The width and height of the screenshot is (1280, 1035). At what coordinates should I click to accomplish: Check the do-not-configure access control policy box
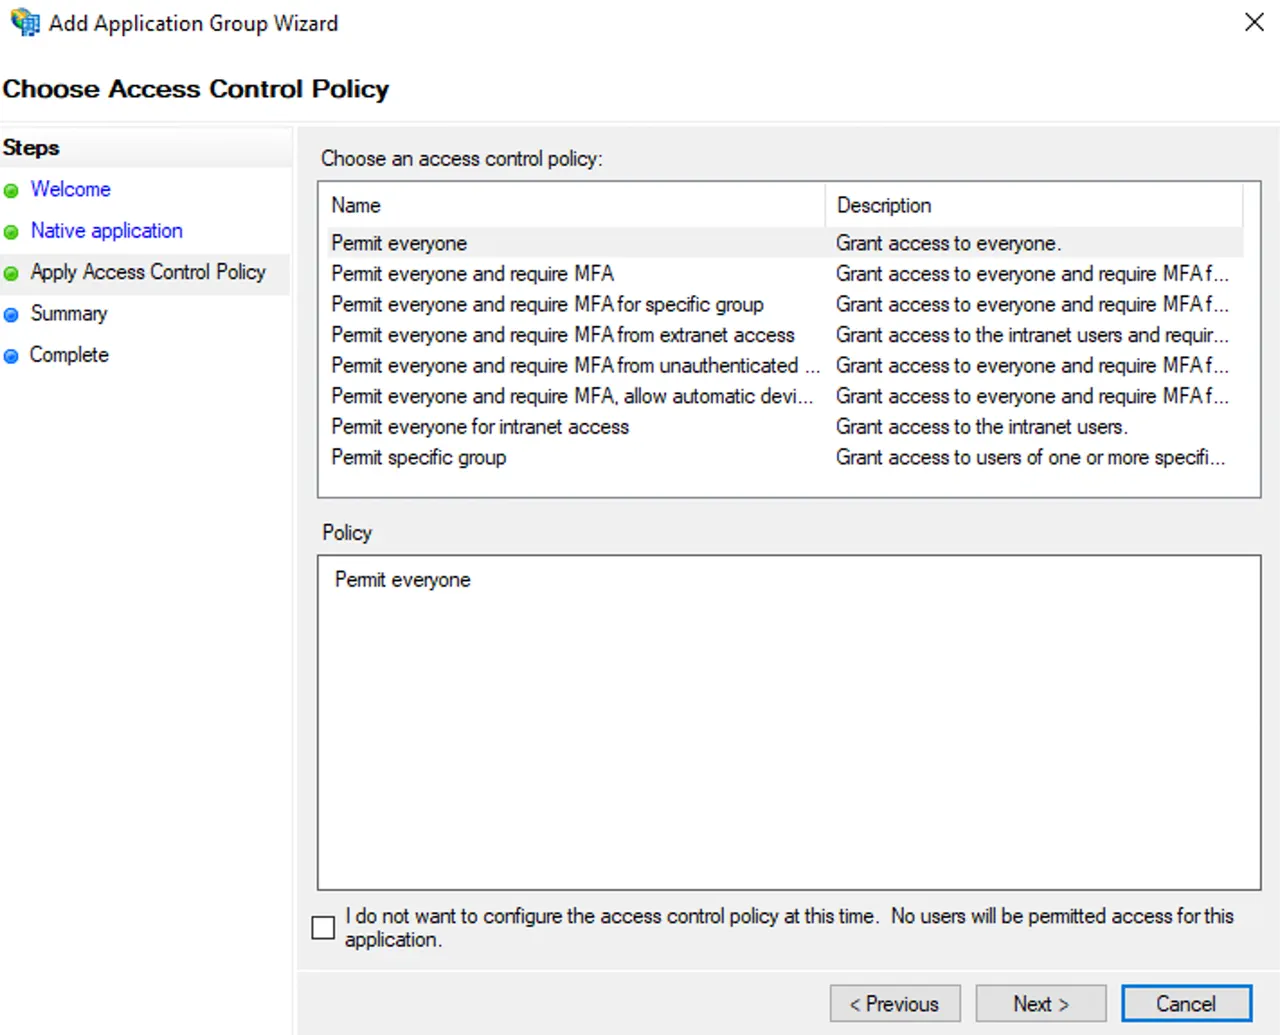pyautogui.click(x=323, y=927)
